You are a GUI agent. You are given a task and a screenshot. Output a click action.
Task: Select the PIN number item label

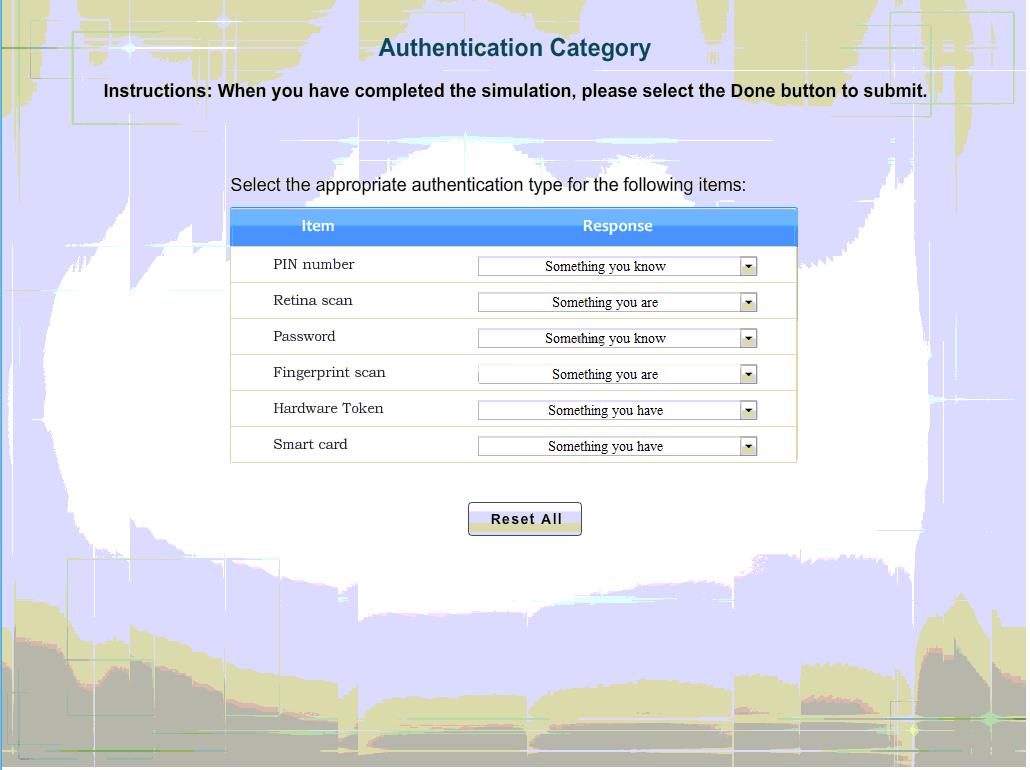point(313,264)
